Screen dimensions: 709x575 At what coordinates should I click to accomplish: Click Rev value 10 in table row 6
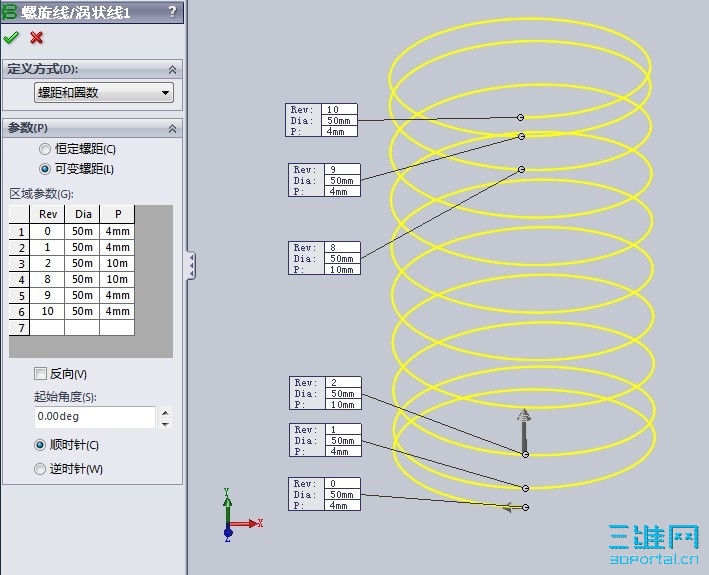coord(47,311)
